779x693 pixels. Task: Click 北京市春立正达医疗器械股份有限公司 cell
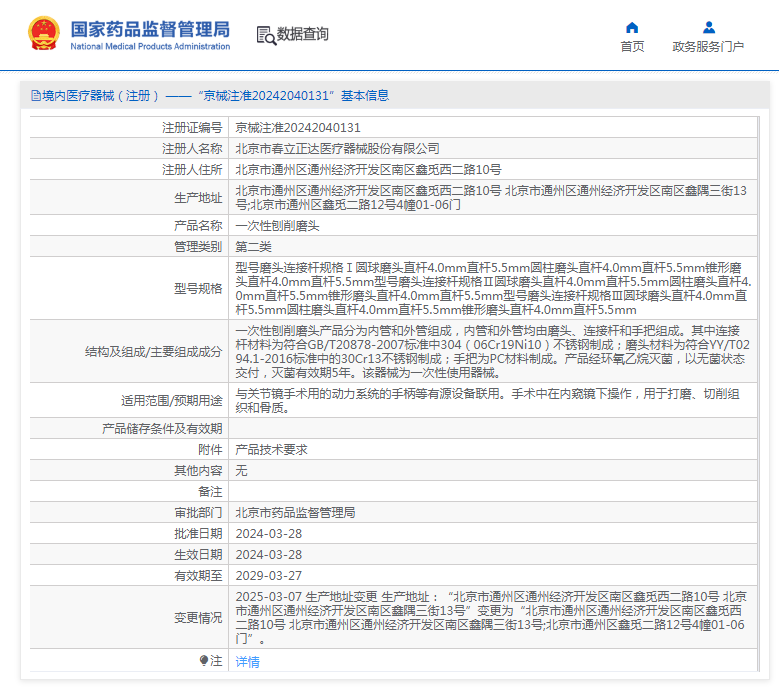337,149
